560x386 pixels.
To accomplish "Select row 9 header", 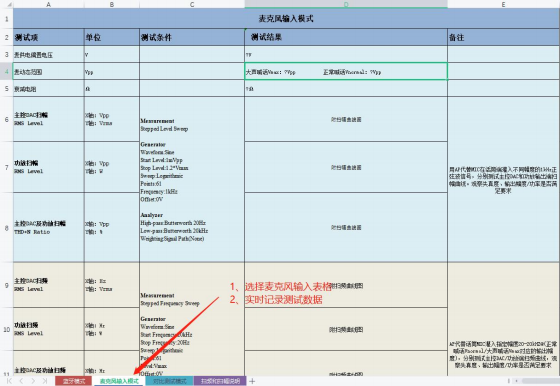I will [x=6, y=285].
